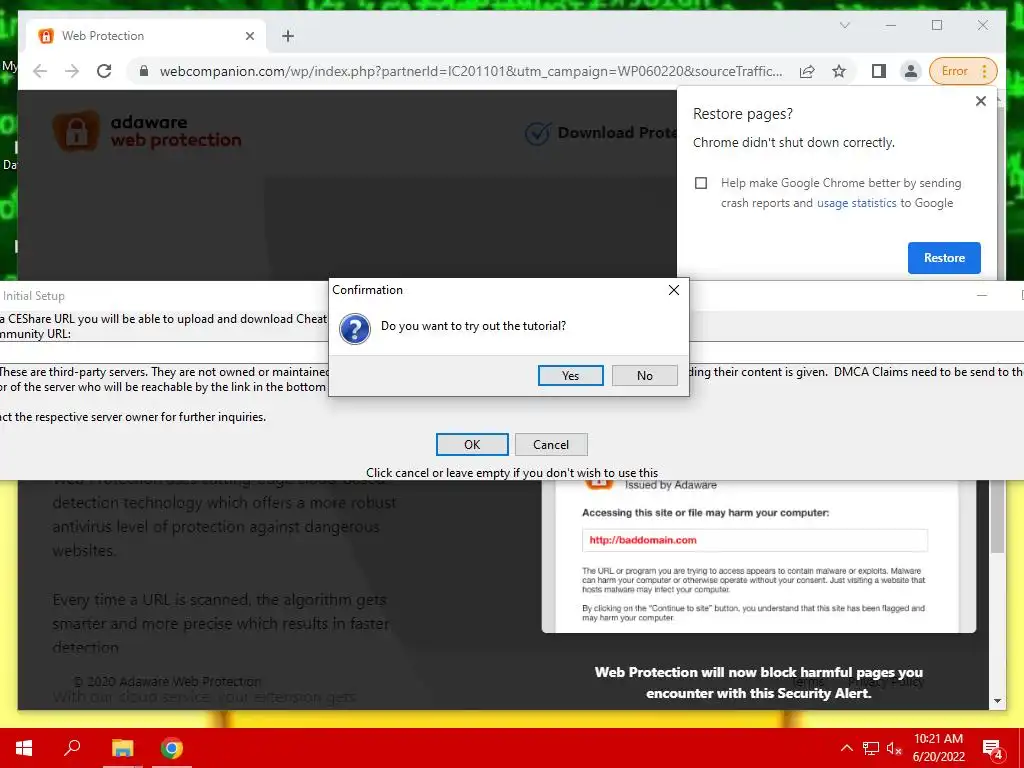
Task: Click the network tray icon
Action: pos(871,748)
